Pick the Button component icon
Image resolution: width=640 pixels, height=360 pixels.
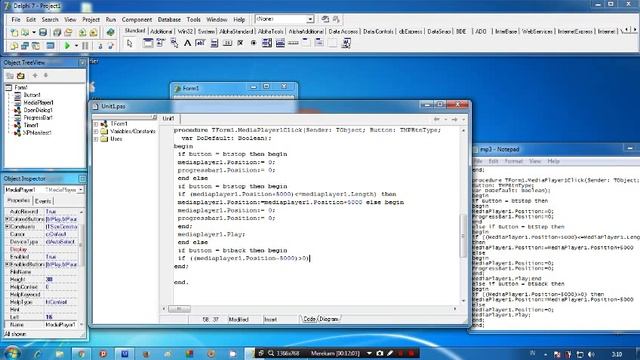[227, 43]
